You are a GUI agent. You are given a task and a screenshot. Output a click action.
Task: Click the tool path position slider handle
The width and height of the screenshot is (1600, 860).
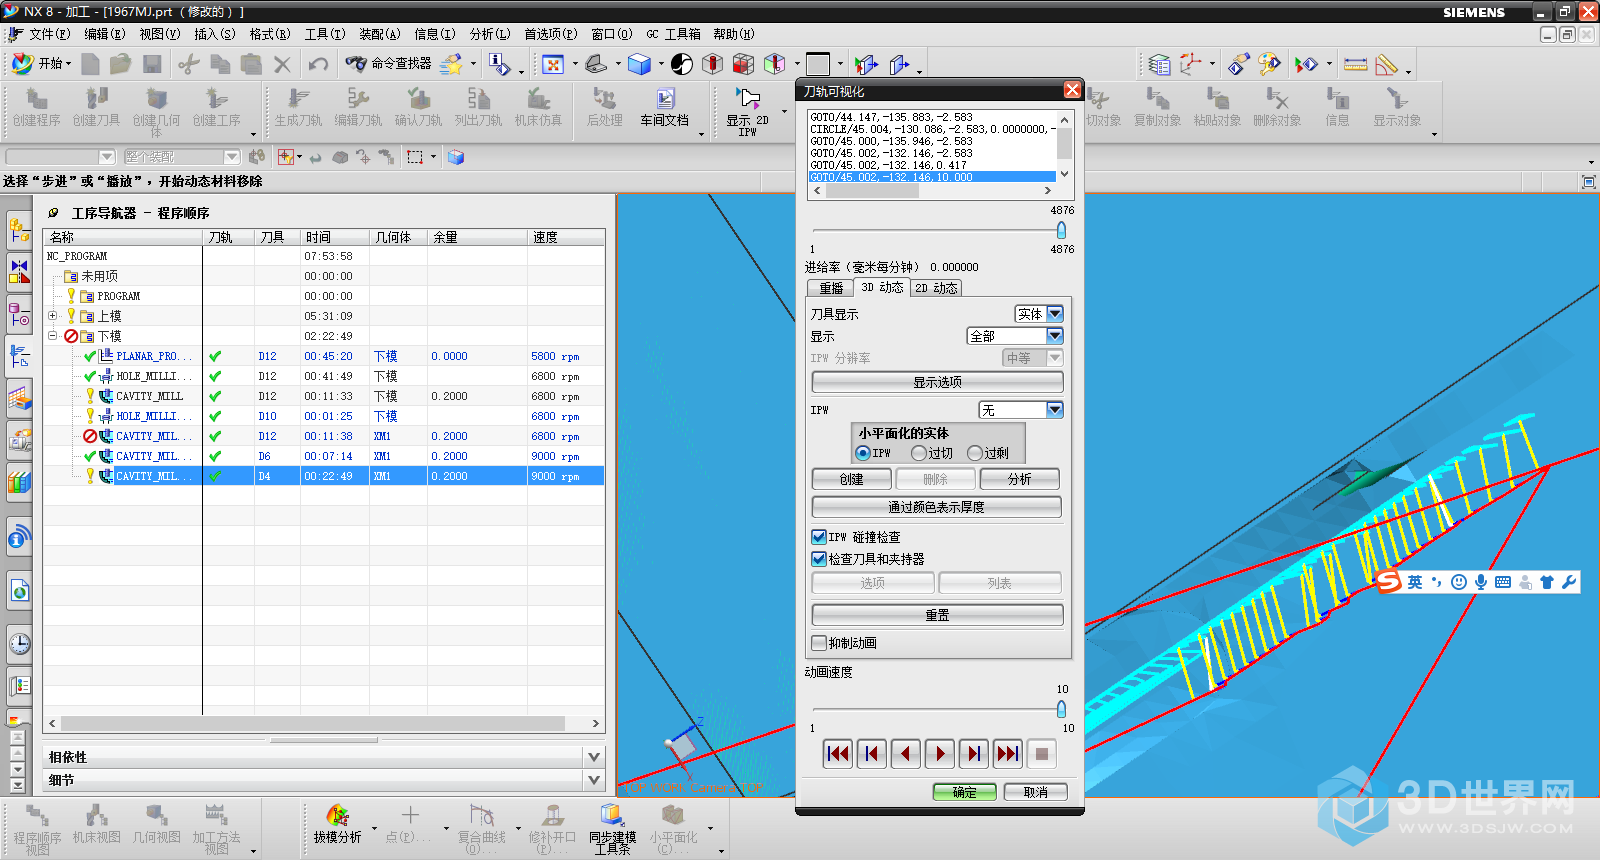point(1061,230)
